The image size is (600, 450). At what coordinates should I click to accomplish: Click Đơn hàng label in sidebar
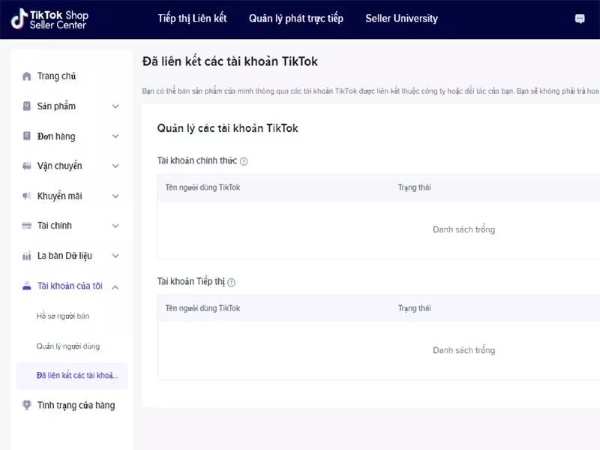tap(56, 136)
